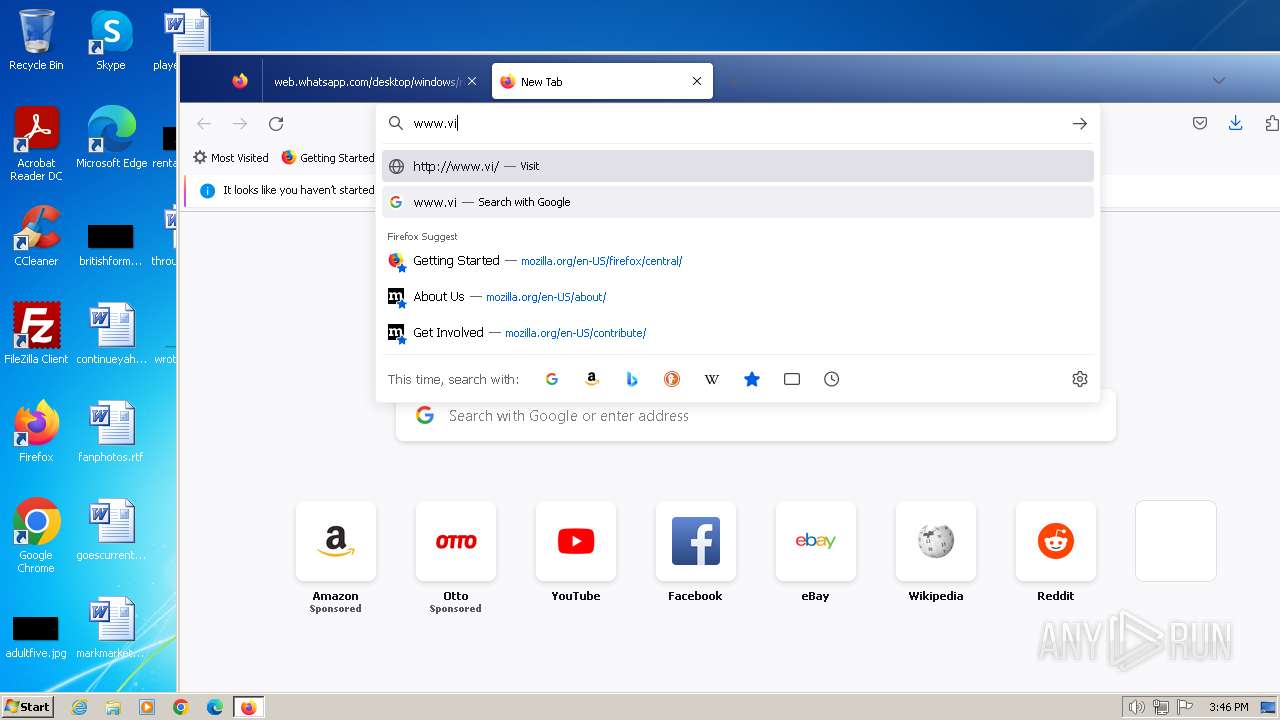Open About Us mozilla.org suggestion
The height and width of the screenshot is (720, 1280).
738,297
